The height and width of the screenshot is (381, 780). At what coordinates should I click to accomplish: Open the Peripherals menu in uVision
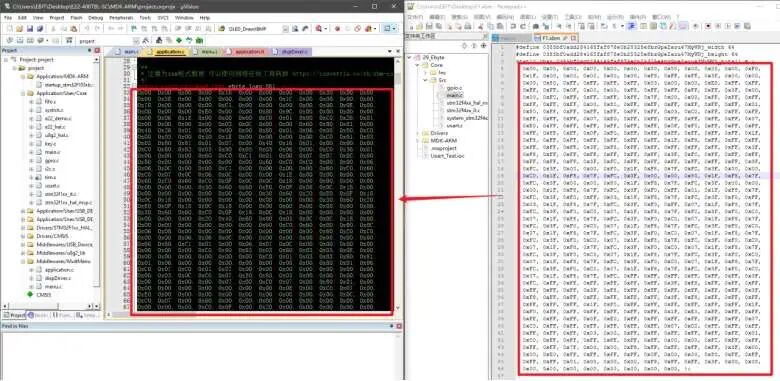pos(121,17)
